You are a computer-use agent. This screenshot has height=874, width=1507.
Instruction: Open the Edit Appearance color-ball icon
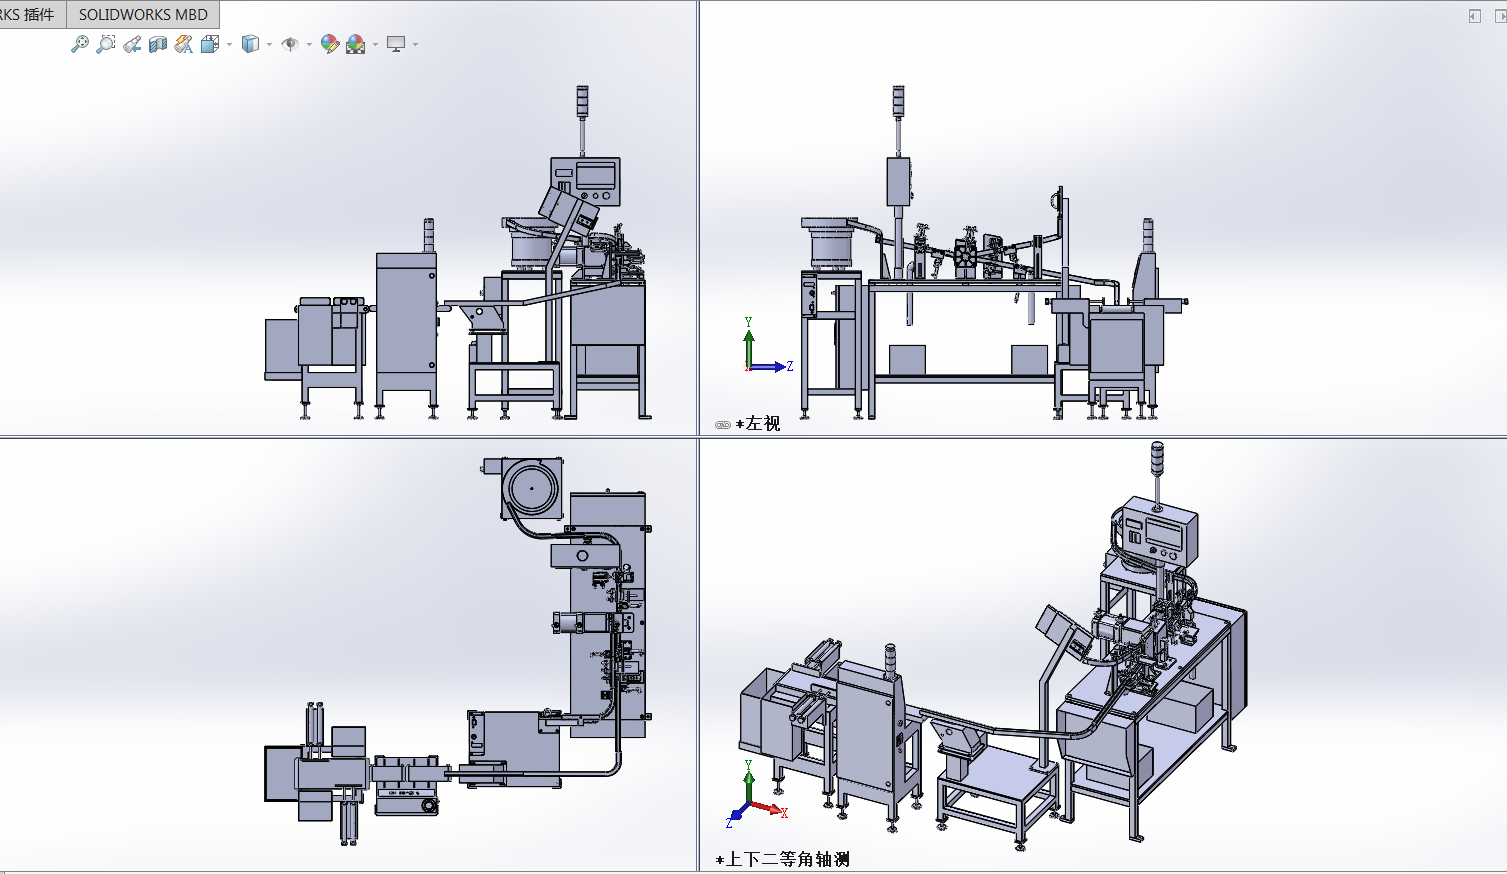(x=330, y=44)
